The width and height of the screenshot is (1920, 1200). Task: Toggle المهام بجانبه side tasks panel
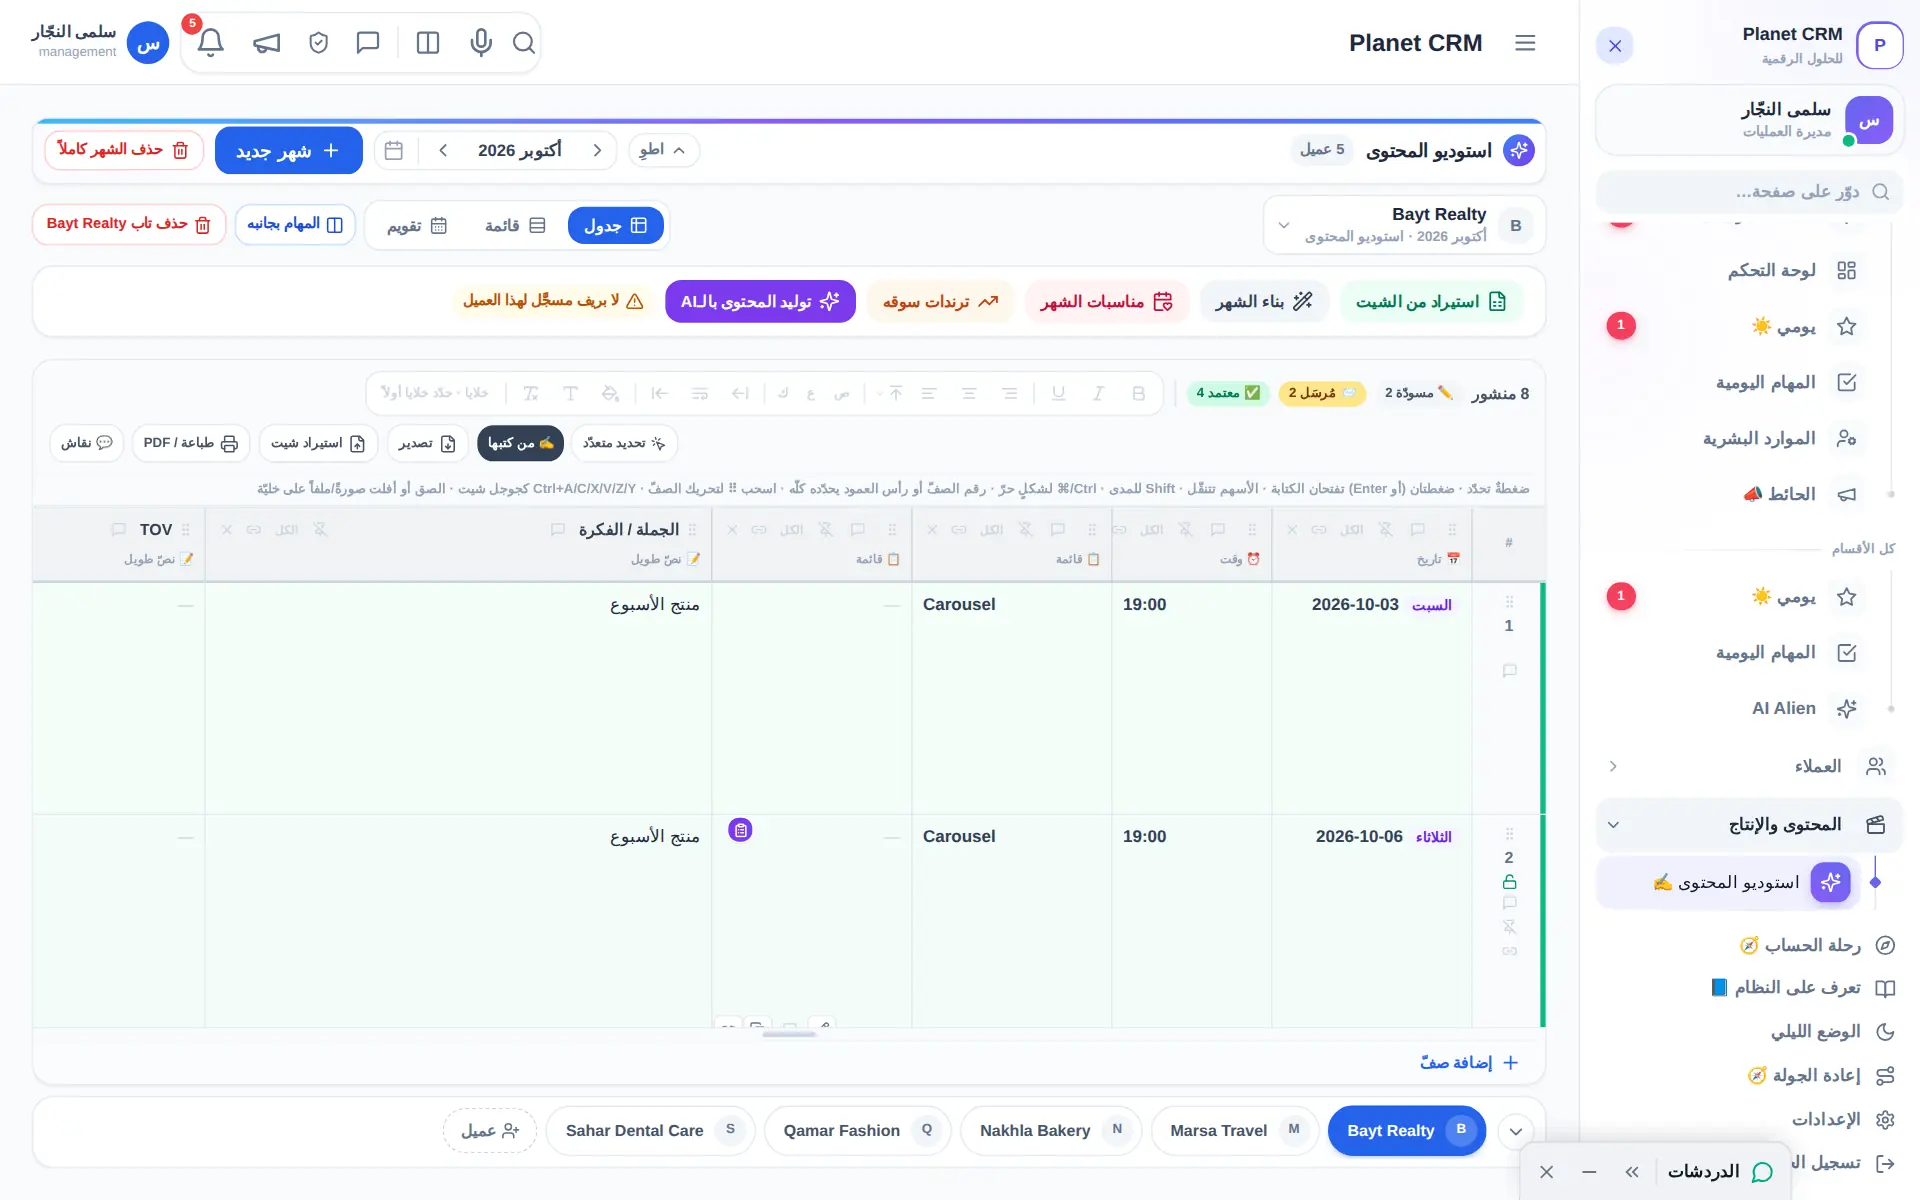[x=295, y=224]
